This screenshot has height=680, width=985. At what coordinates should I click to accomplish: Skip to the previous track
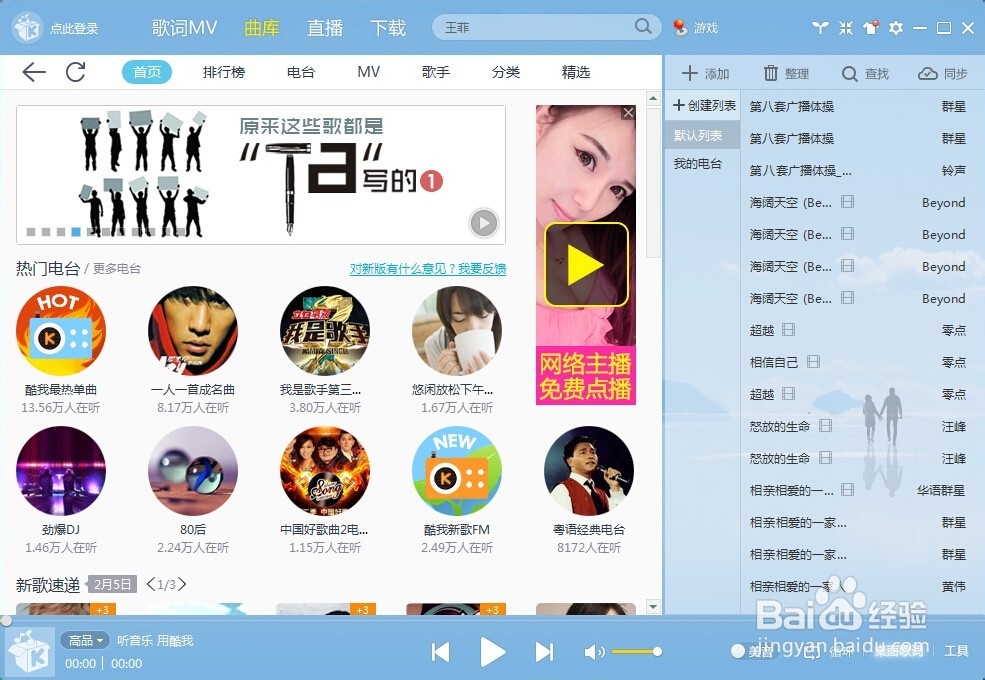tap(441, 652)
